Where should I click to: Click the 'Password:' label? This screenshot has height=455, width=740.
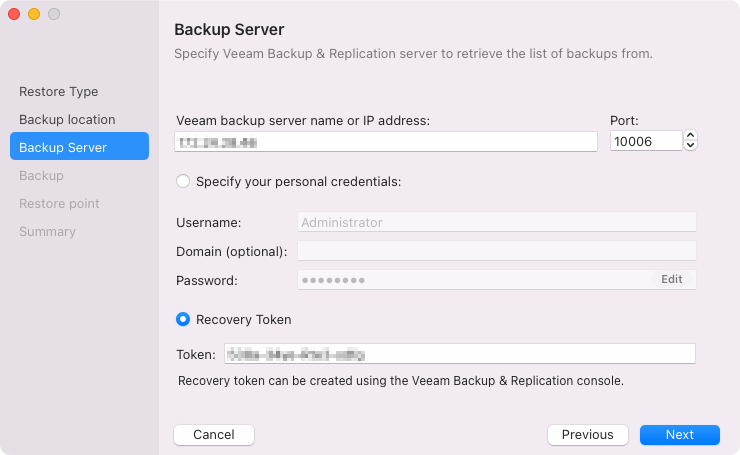(x=207, y=281)
